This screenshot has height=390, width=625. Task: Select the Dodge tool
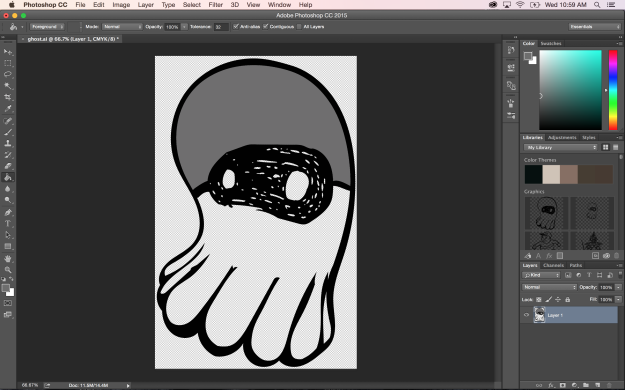coord(8,200)
